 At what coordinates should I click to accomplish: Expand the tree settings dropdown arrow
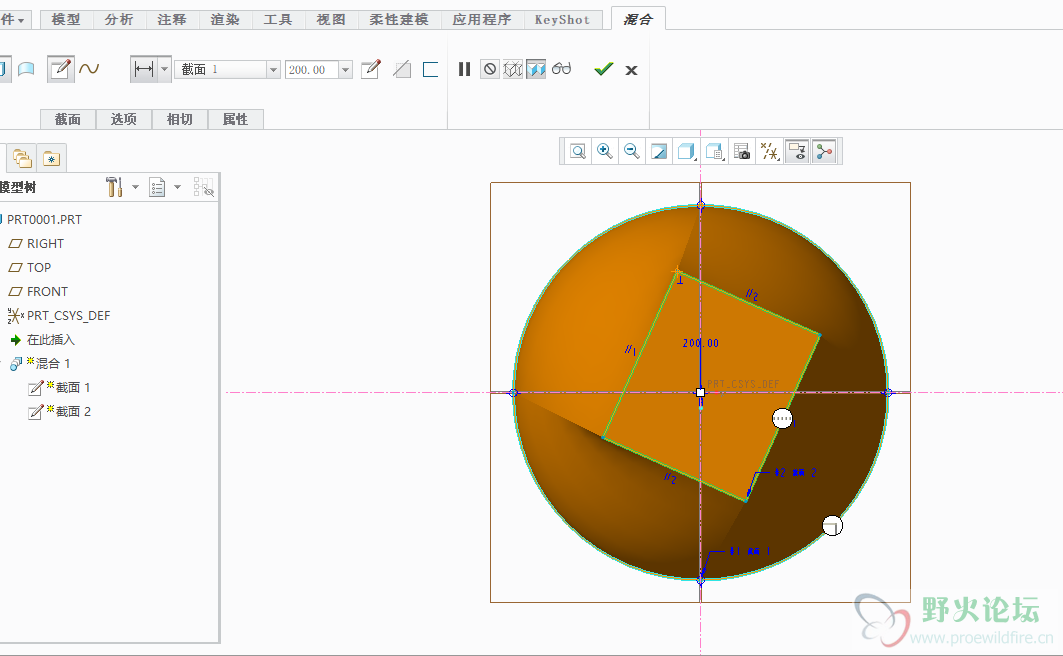tap(135, 187)
